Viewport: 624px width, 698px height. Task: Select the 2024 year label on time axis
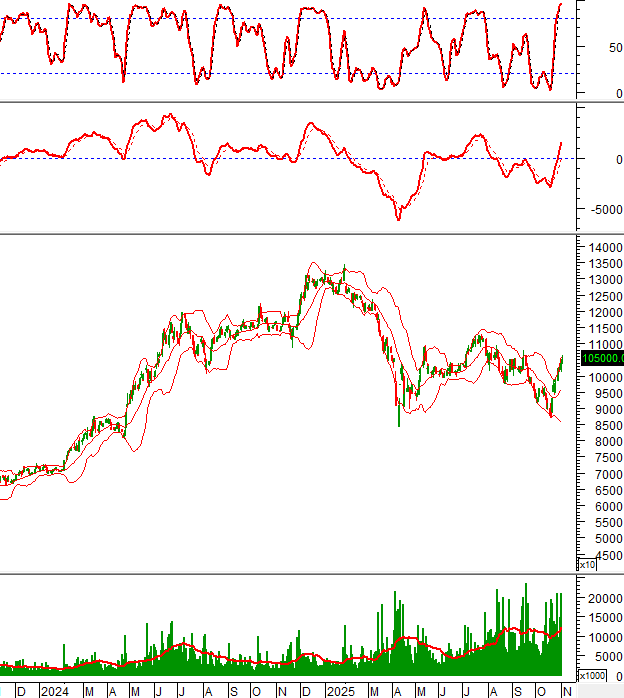(x=55, y=691)
